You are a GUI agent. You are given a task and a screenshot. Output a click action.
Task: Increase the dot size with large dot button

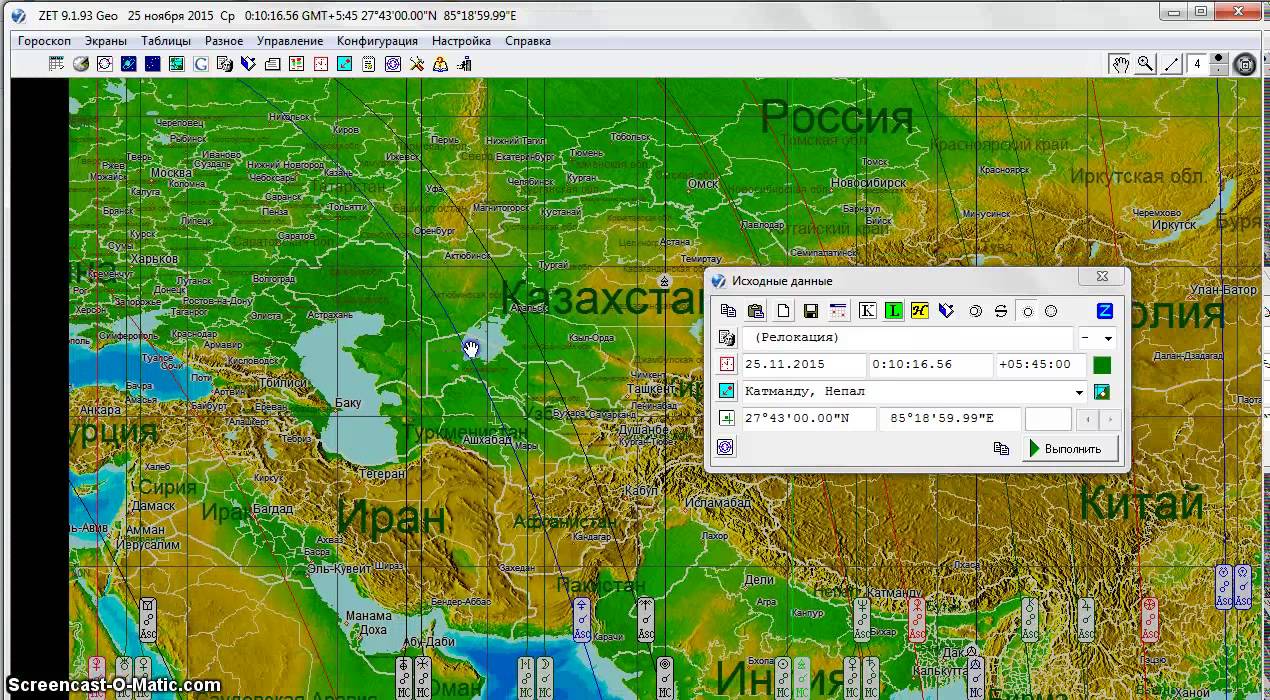pyautogui.click(x=1218, y=59)
